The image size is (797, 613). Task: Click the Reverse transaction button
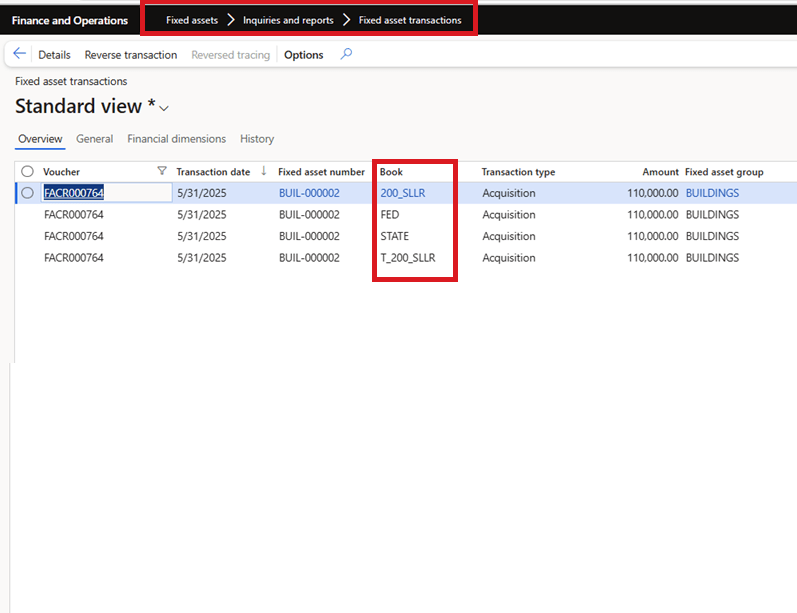tap(130, 55)
